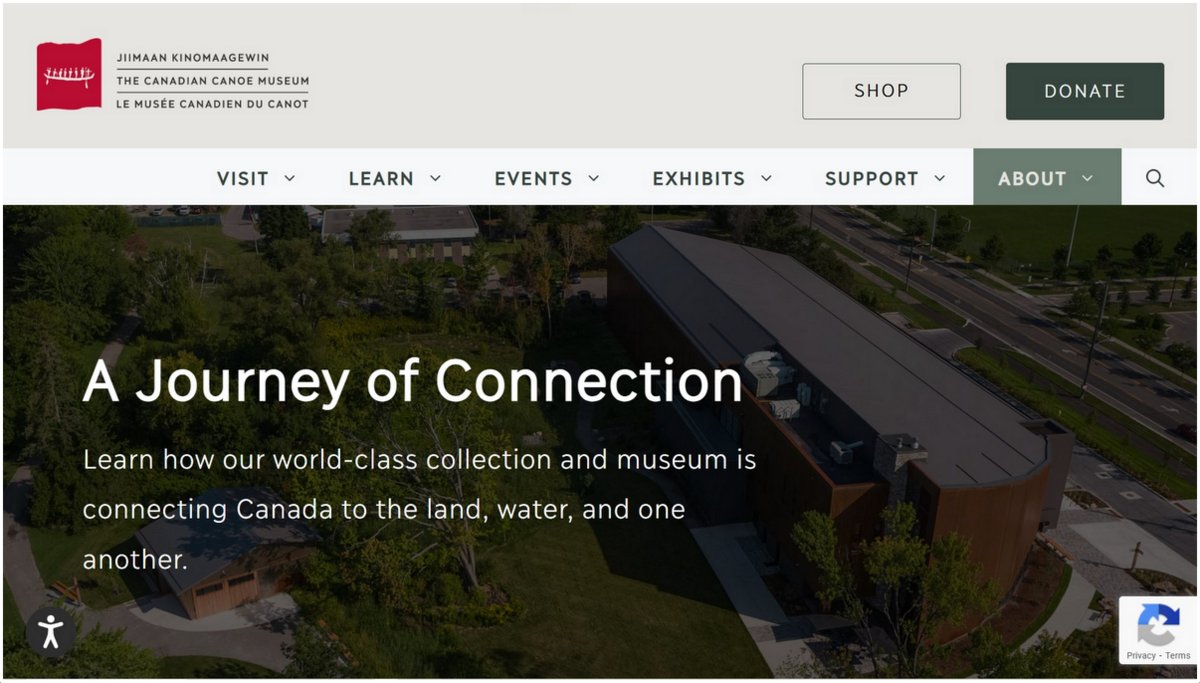This screenshot has height=683, width=1200.
Task: Open the Visit menu item
Action: point(243,179)
